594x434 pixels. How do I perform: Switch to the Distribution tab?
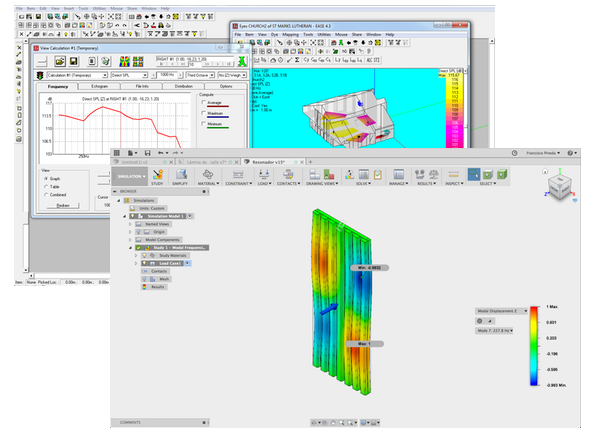[184, 86]
